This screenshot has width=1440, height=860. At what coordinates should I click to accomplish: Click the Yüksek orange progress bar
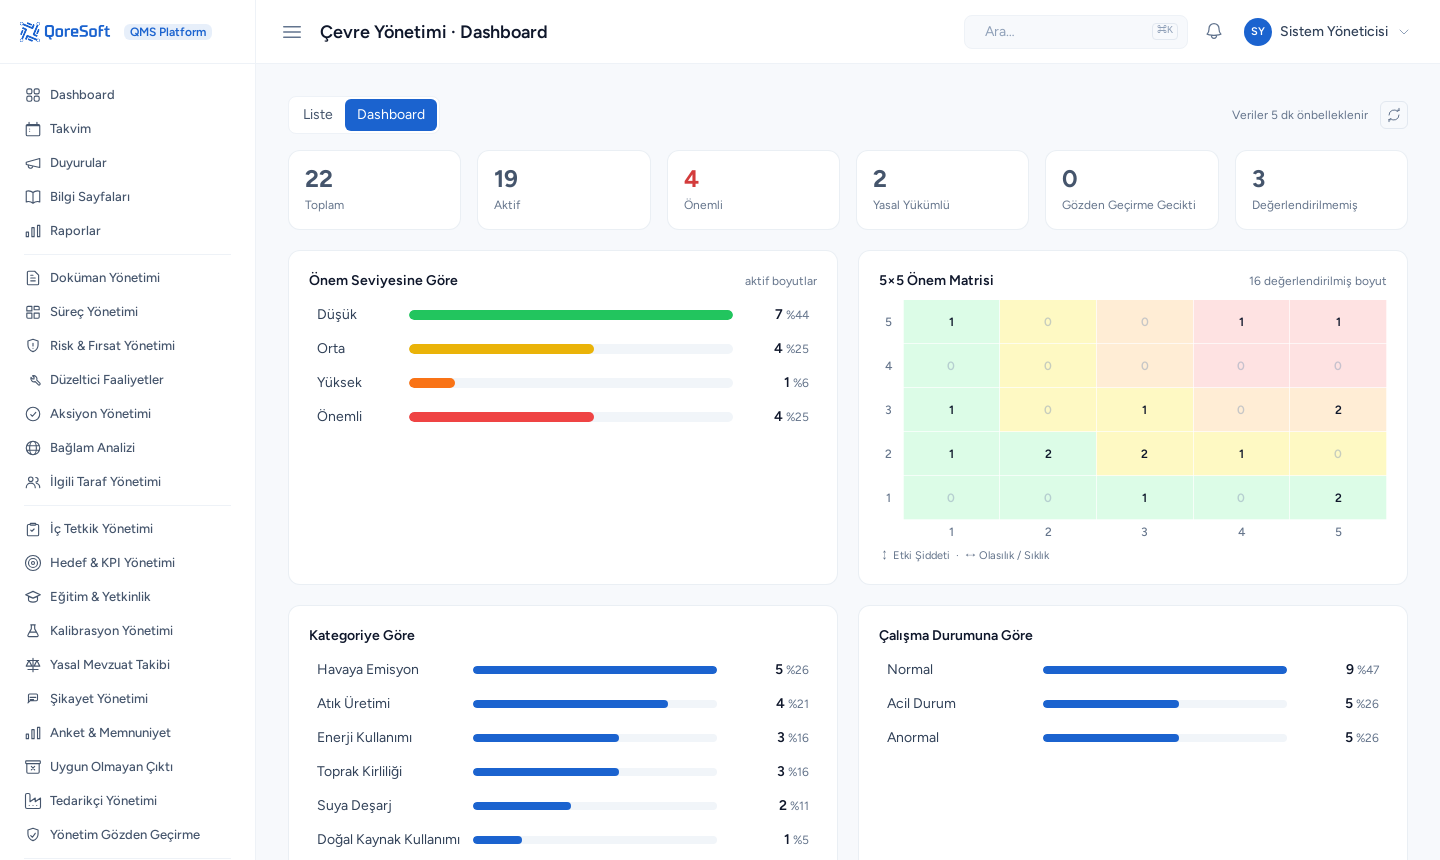(x=432, y=383)
